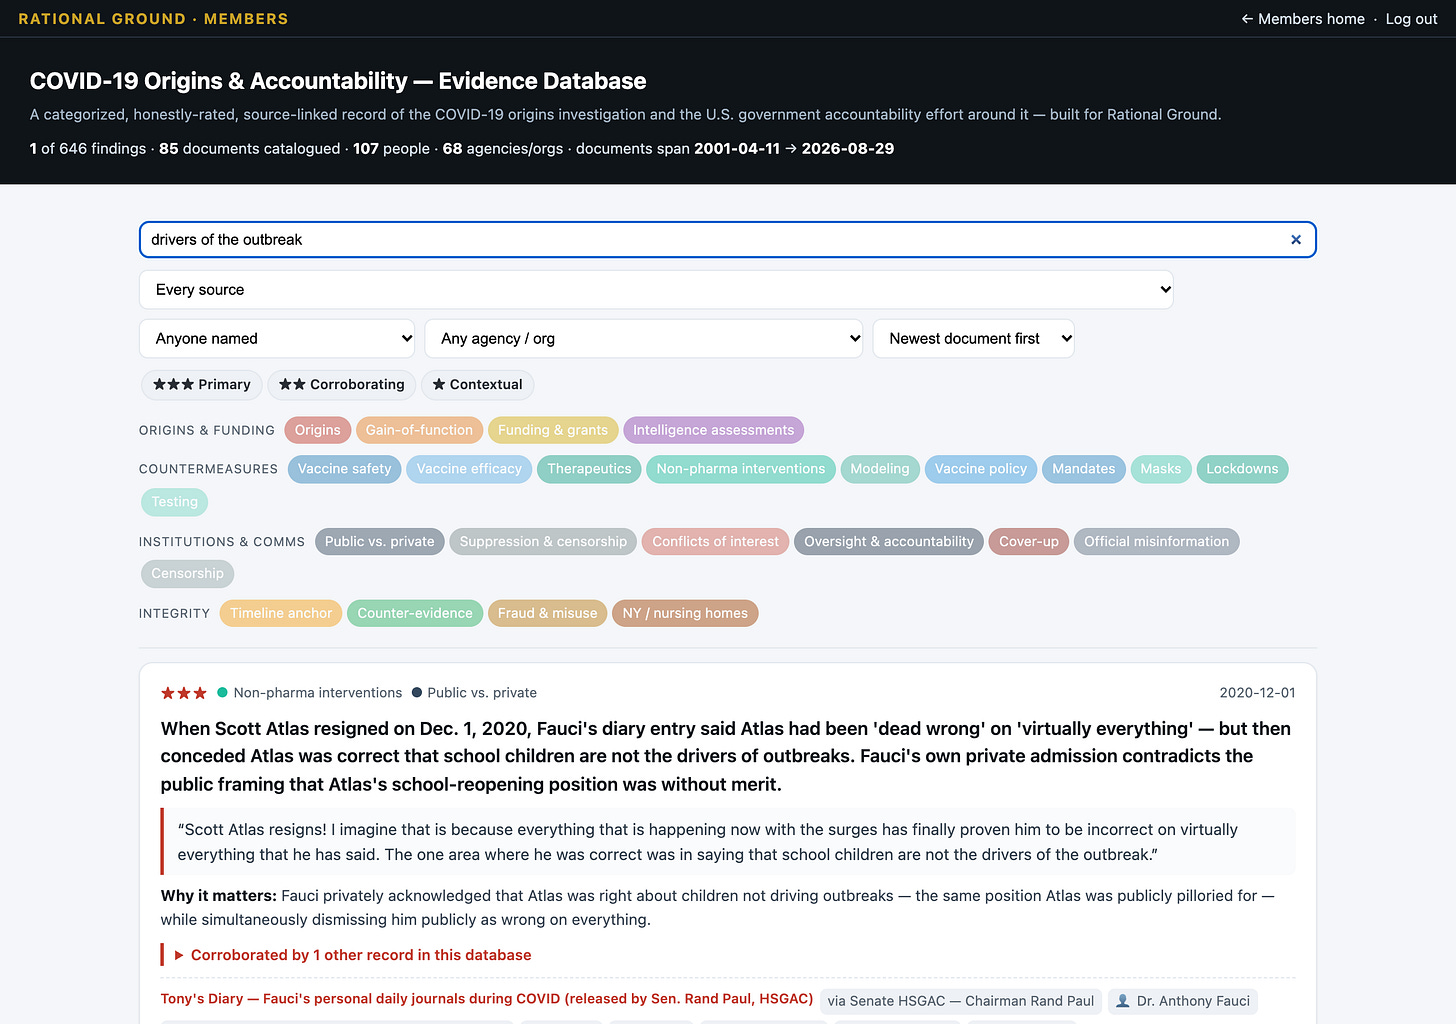Image resolution: width=1456 pixels, height=1024 pixels.
Task: Open the Every source dropdown
Action: coord(656,290)
